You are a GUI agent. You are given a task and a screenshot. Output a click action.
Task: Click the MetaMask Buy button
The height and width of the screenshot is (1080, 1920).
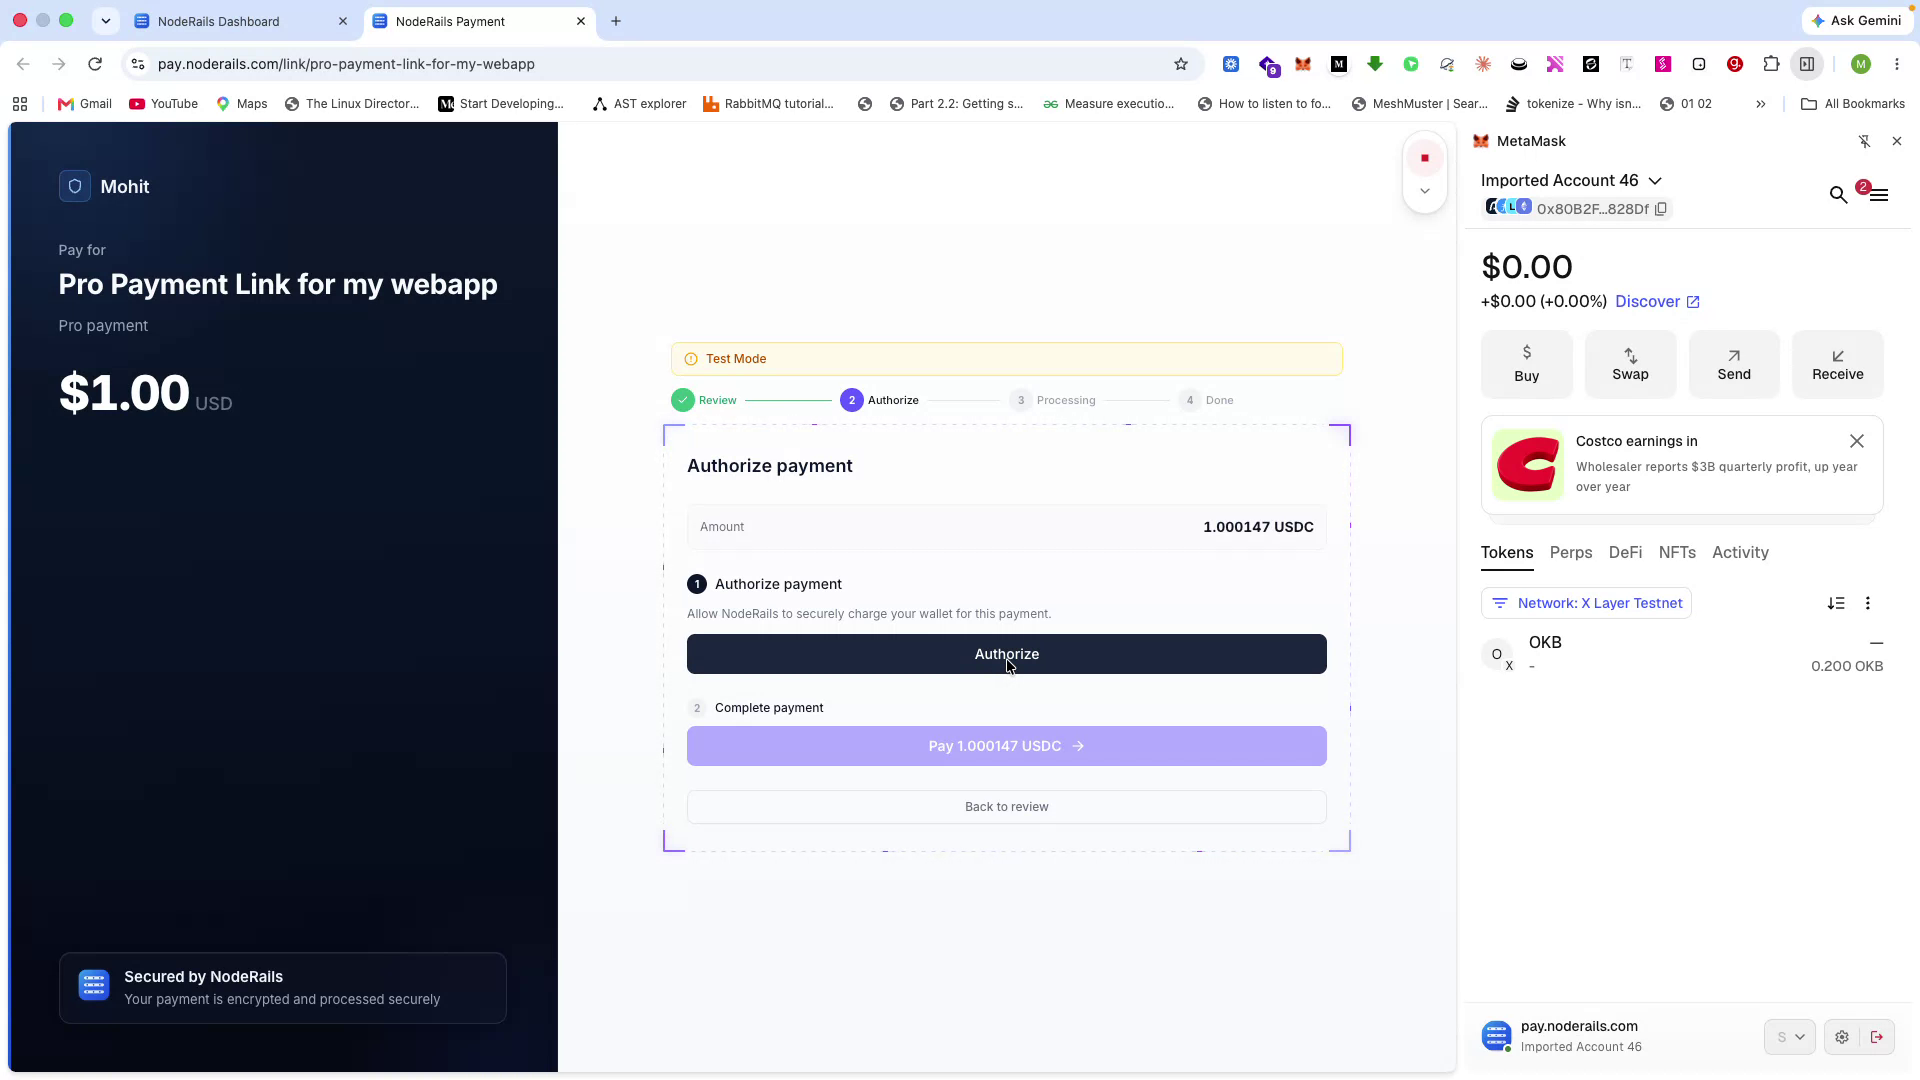click(1526, 364)
